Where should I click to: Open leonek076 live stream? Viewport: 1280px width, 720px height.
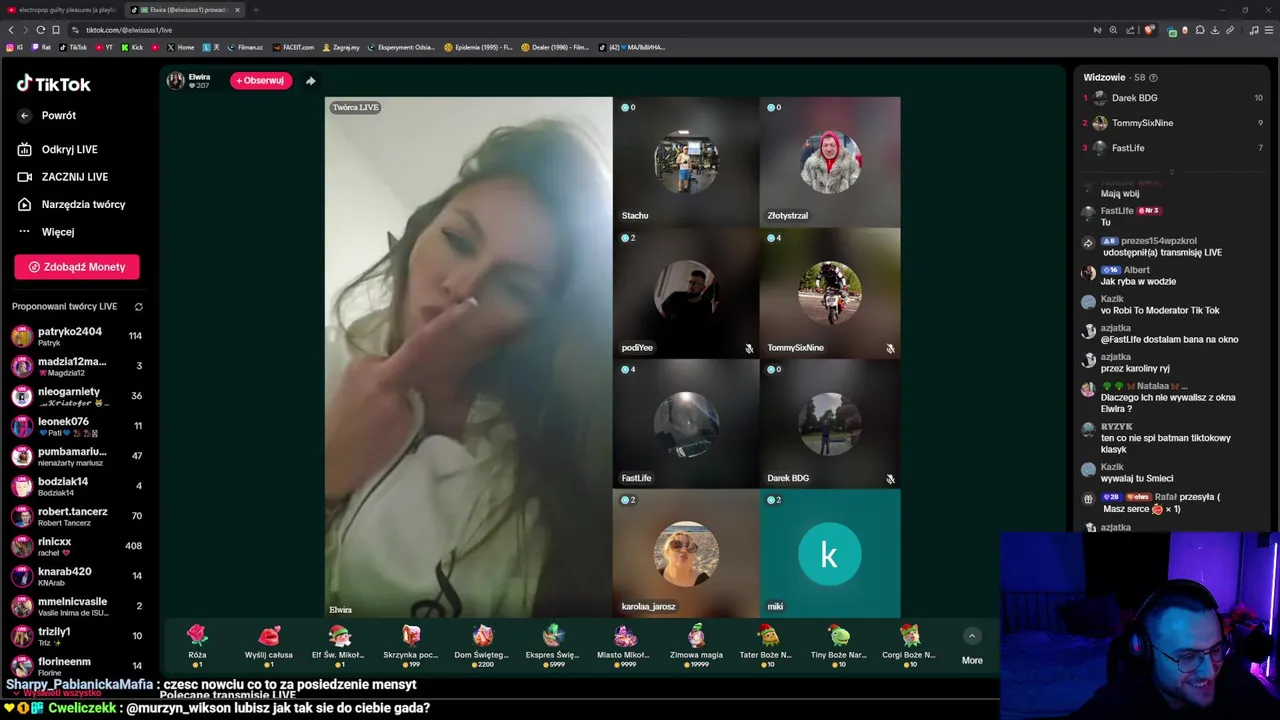click(x=77, y=426)
